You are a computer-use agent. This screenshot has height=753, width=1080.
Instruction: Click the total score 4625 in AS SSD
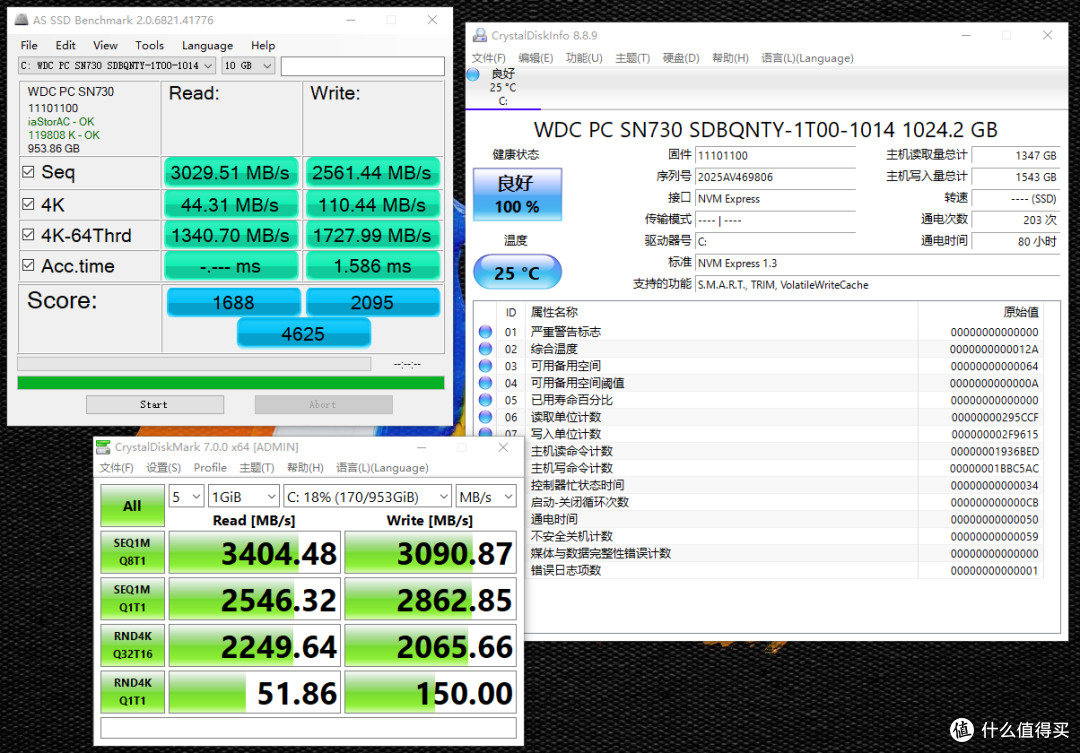pos(304,334)
